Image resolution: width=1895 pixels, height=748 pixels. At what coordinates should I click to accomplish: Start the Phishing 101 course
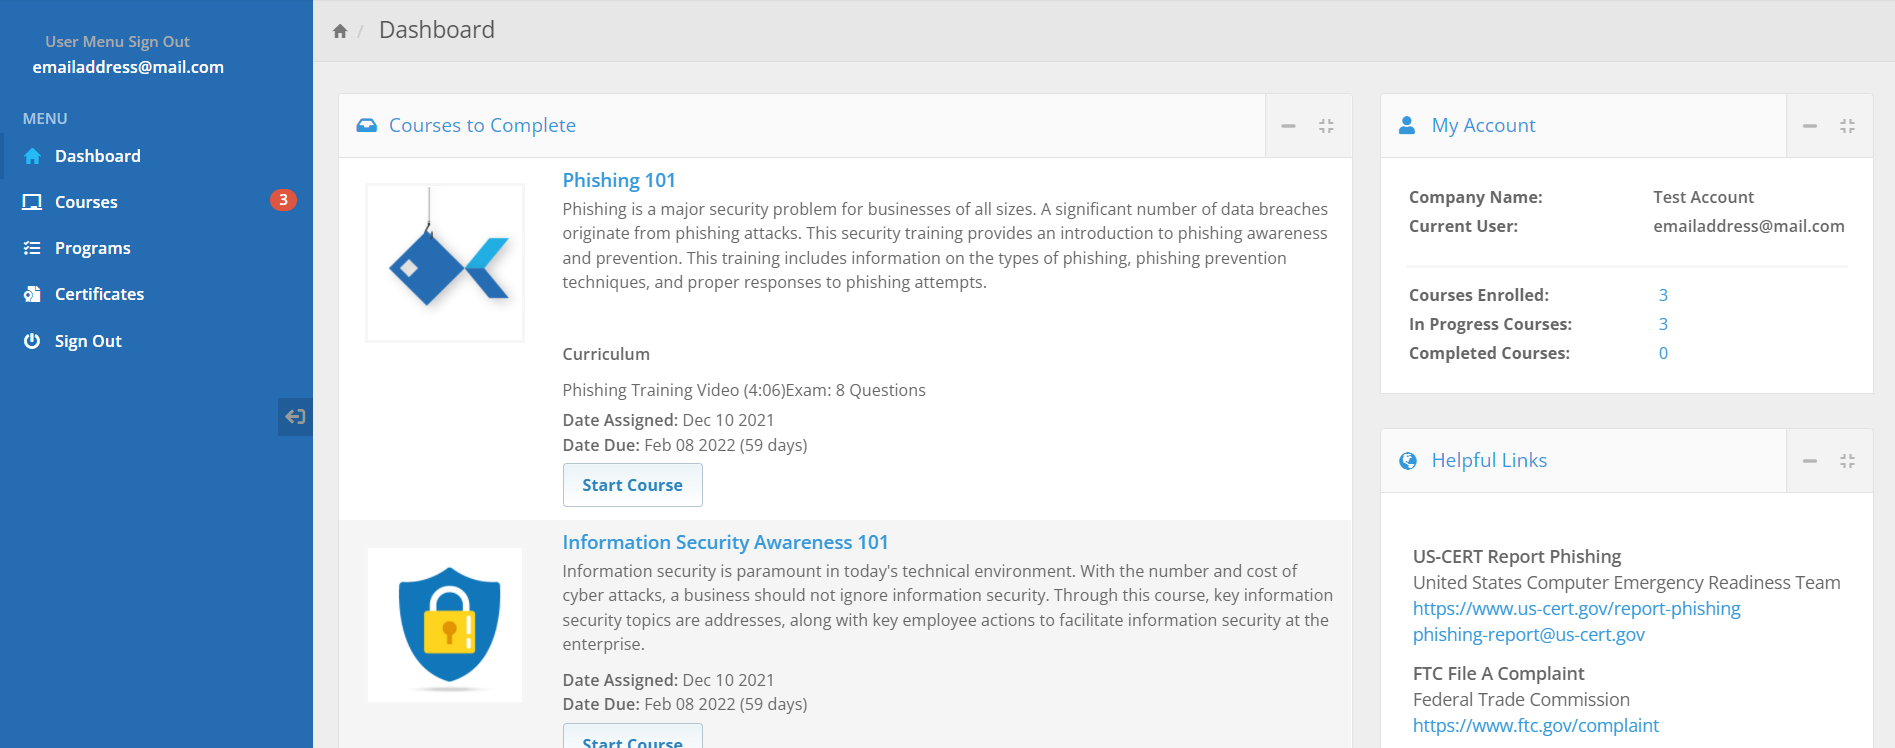[x=632, y=485]
